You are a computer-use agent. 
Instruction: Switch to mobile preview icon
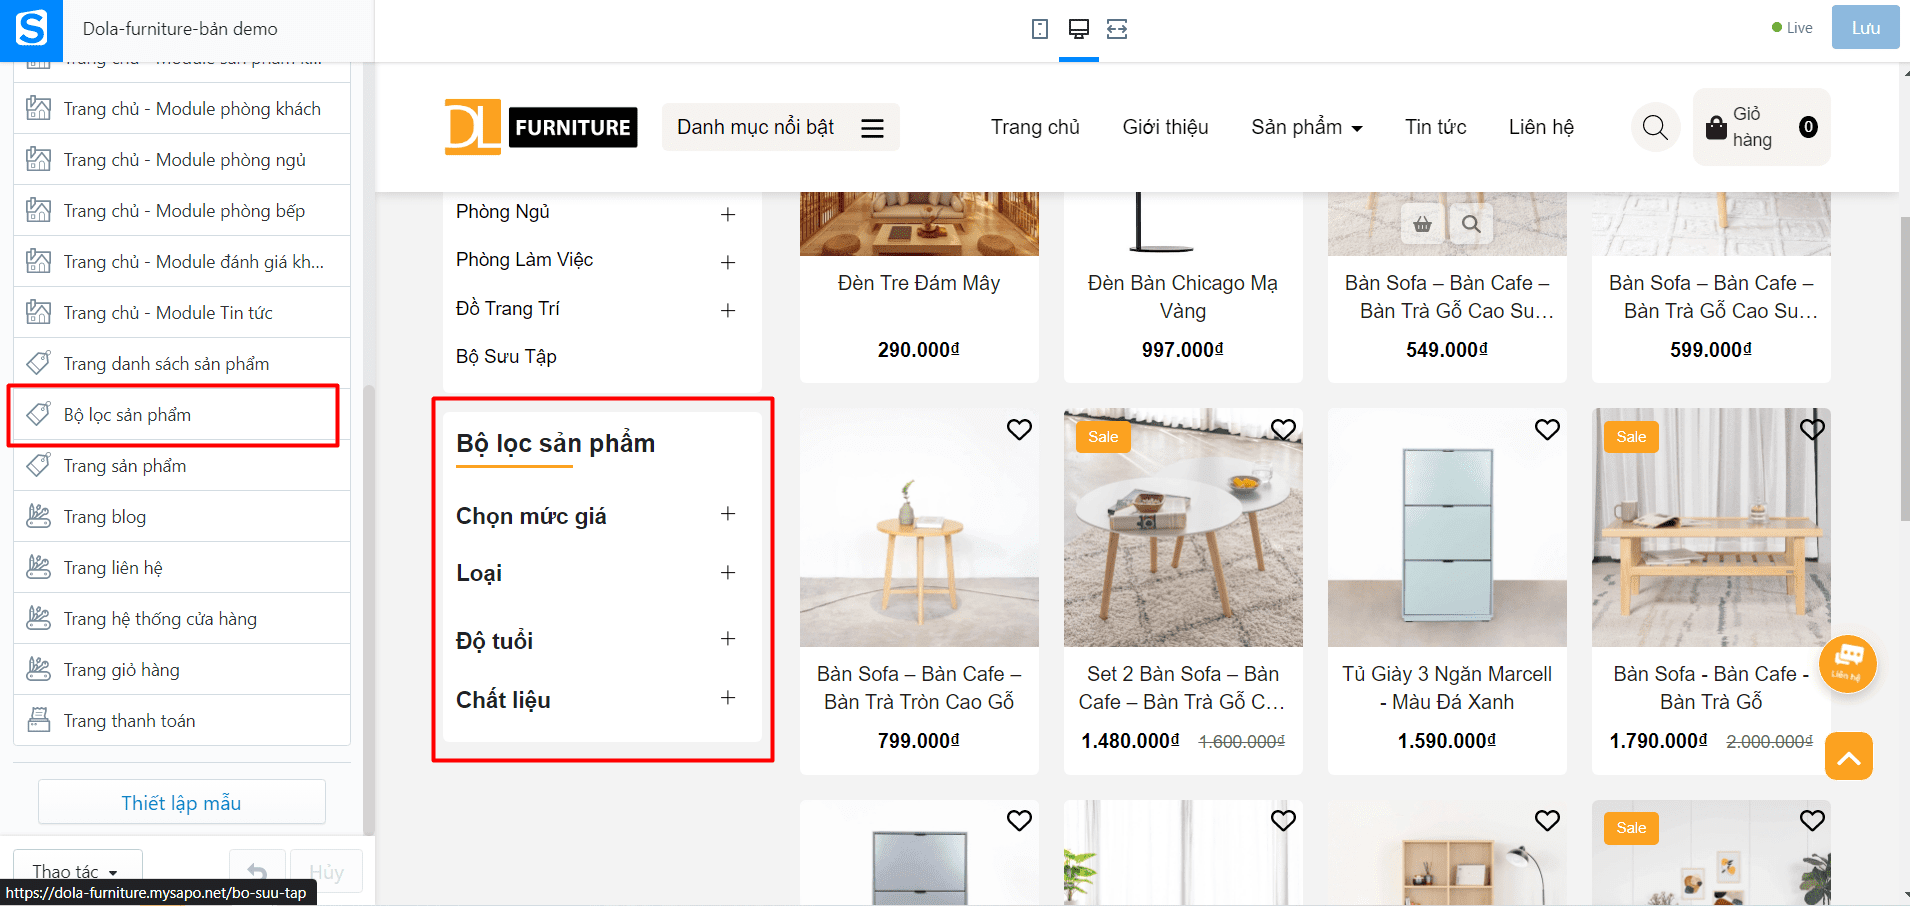1040,29
